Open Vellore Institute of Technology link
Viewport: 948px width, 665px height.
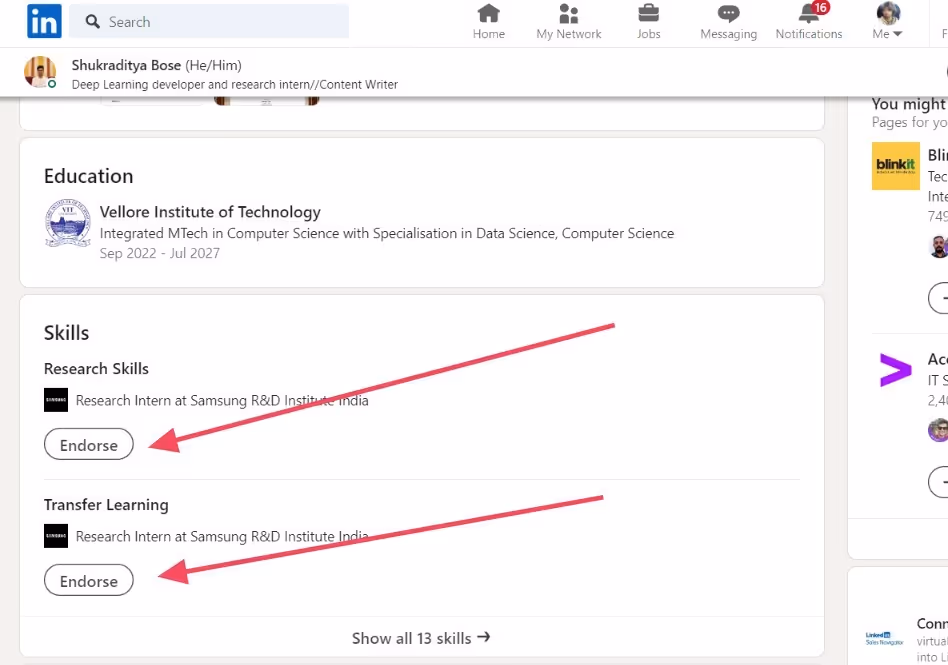[210, 212]
